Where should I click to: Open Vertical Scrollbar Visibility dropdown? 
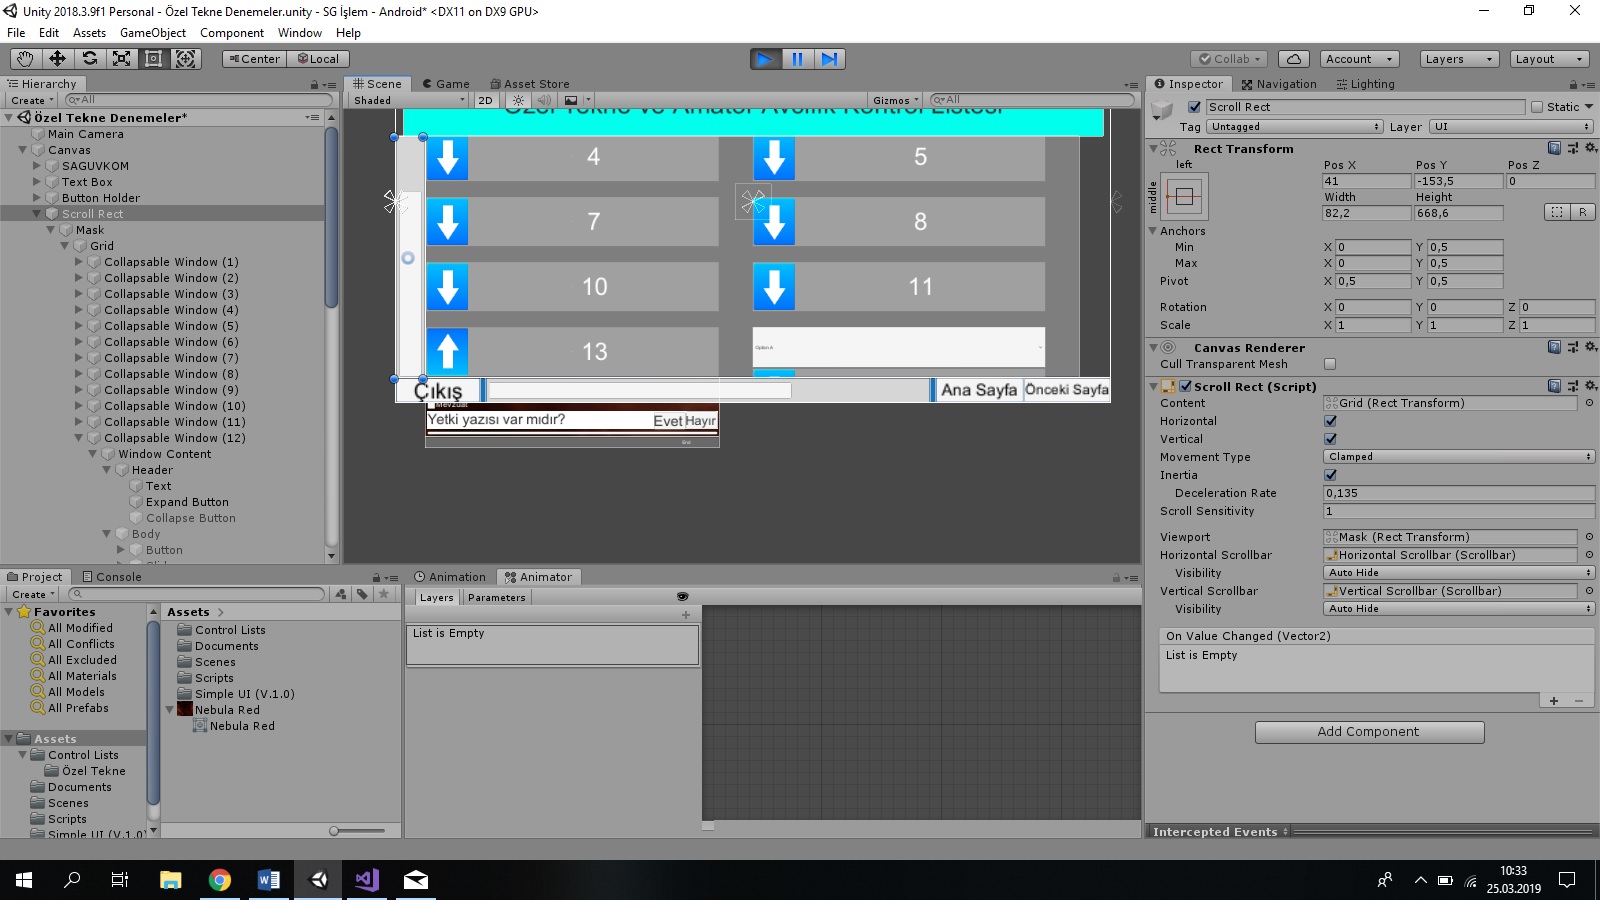pos(1459,609)
